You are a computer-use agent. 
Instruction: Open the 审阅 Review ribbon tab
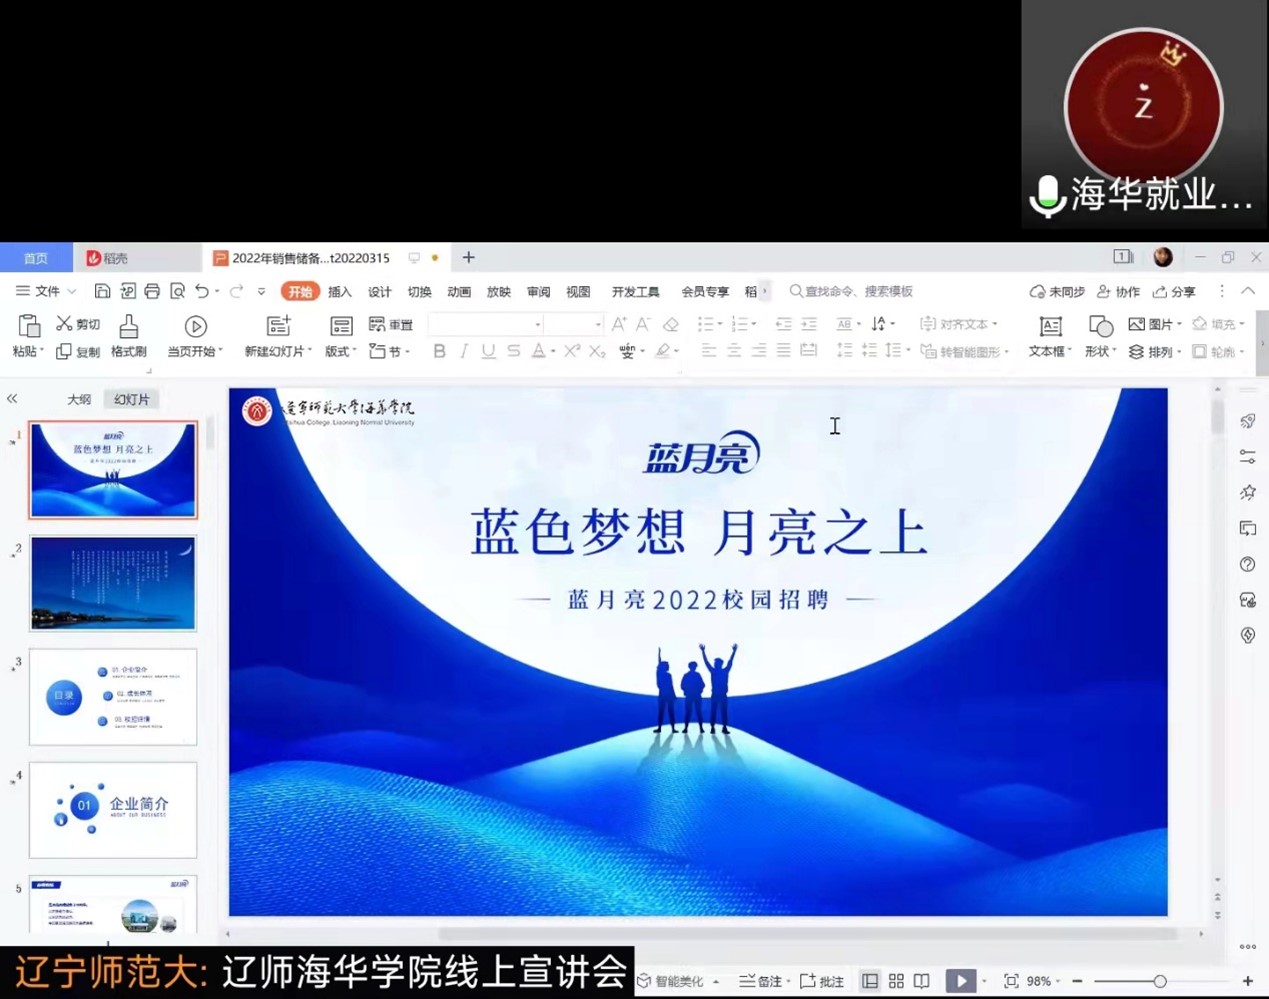click(539, 292)
